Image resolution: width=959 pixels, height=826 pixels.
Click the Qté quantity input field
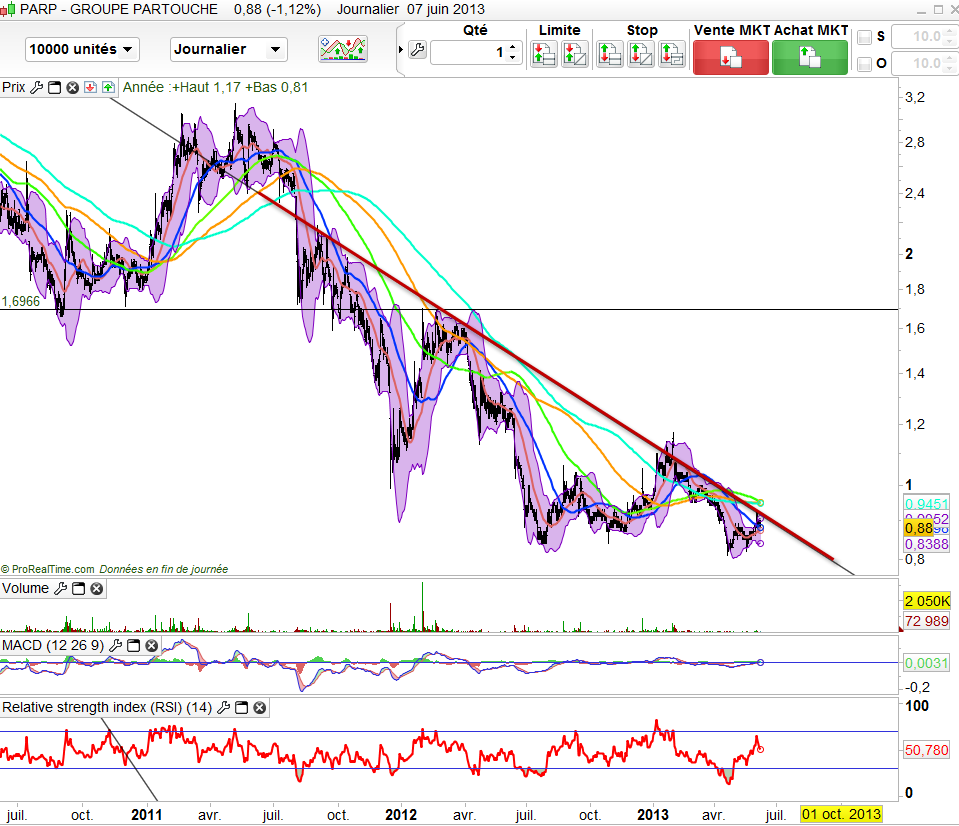[468, 51]
